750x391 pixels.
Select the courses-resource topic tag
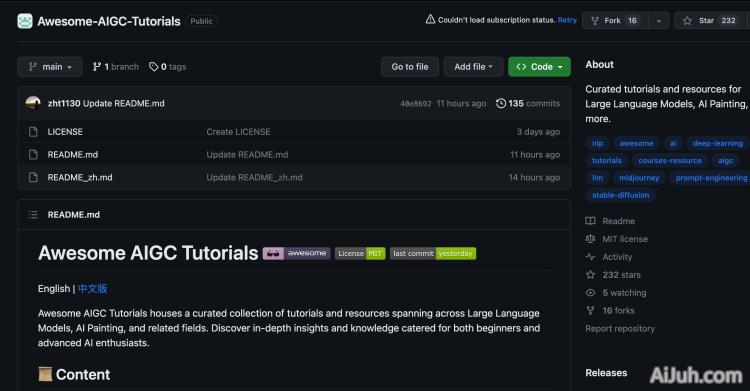point(670,160)
